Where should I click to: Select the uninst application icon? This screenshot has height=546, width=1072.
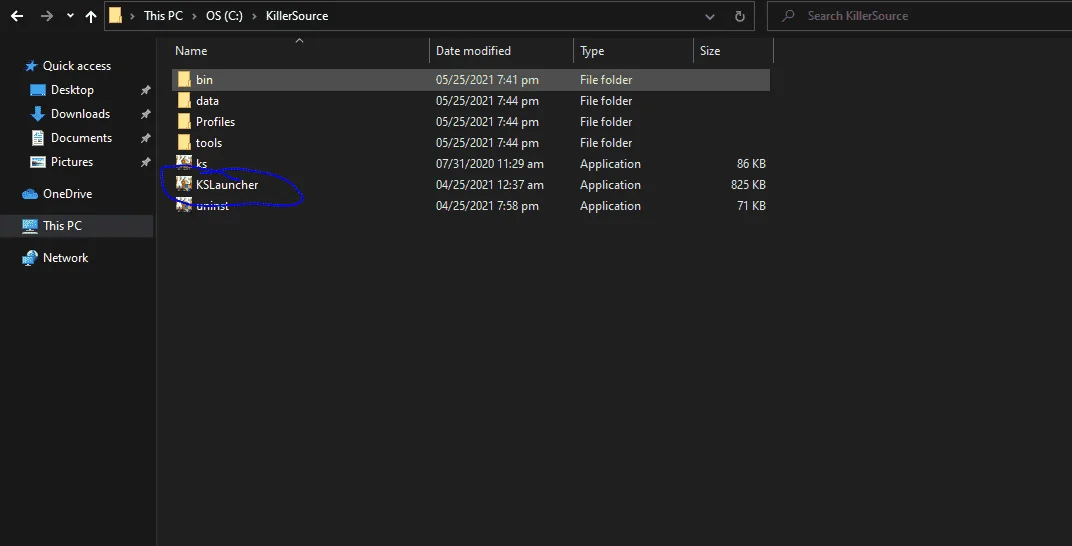pos(184,205)
